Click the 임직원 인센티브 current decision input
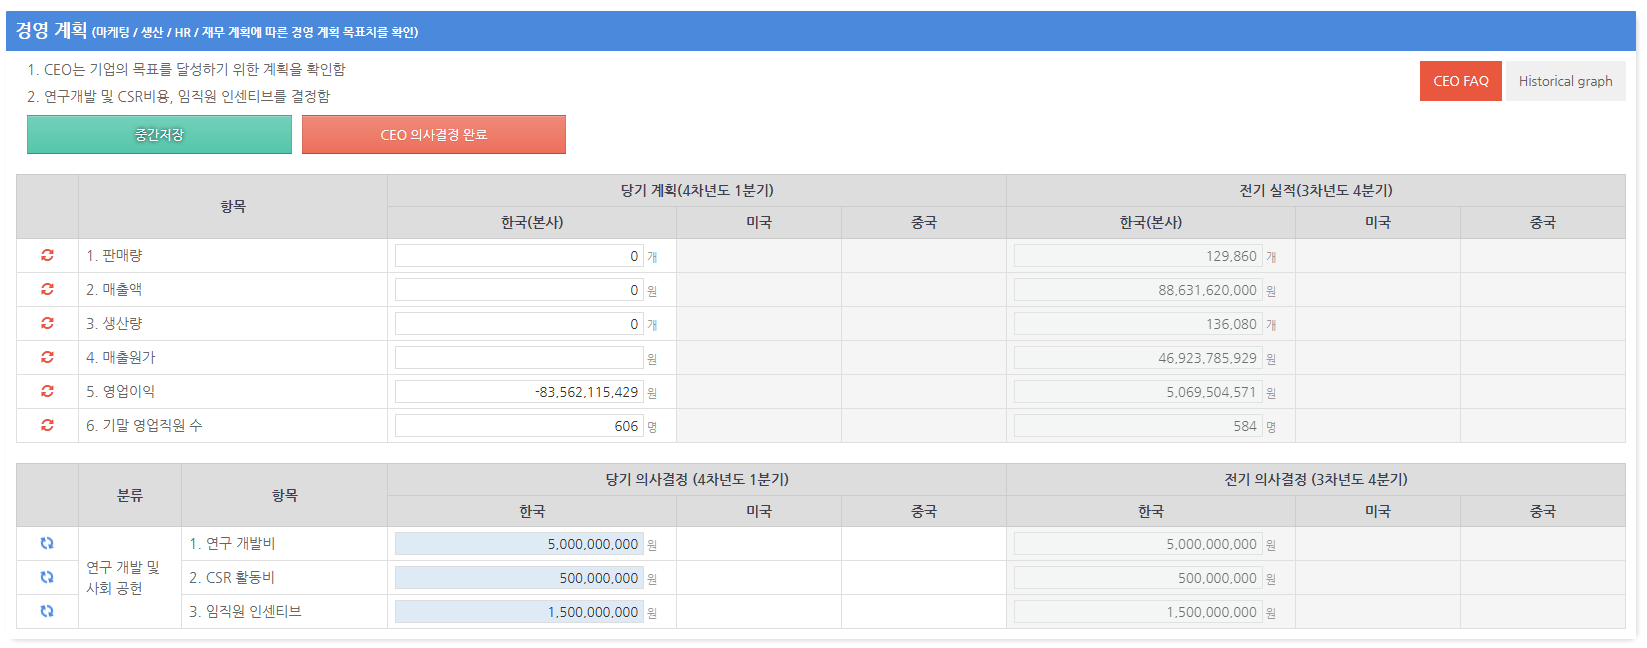The height and width of the screenshot is (648, 1647). tap(518, 612)
